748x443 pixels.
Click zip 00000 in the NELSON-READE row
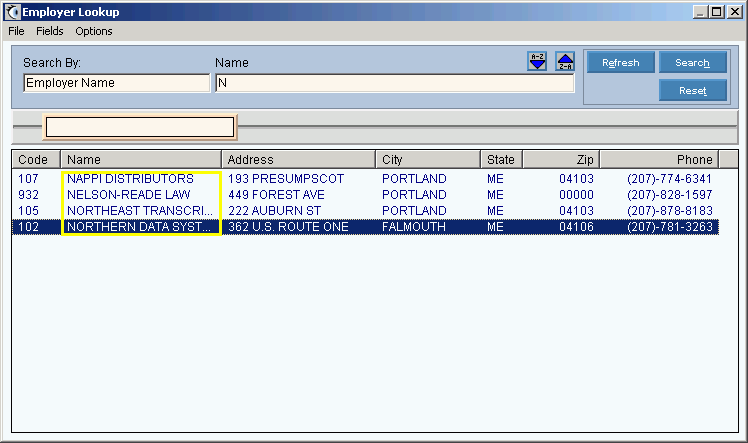(x=576, y=195)
